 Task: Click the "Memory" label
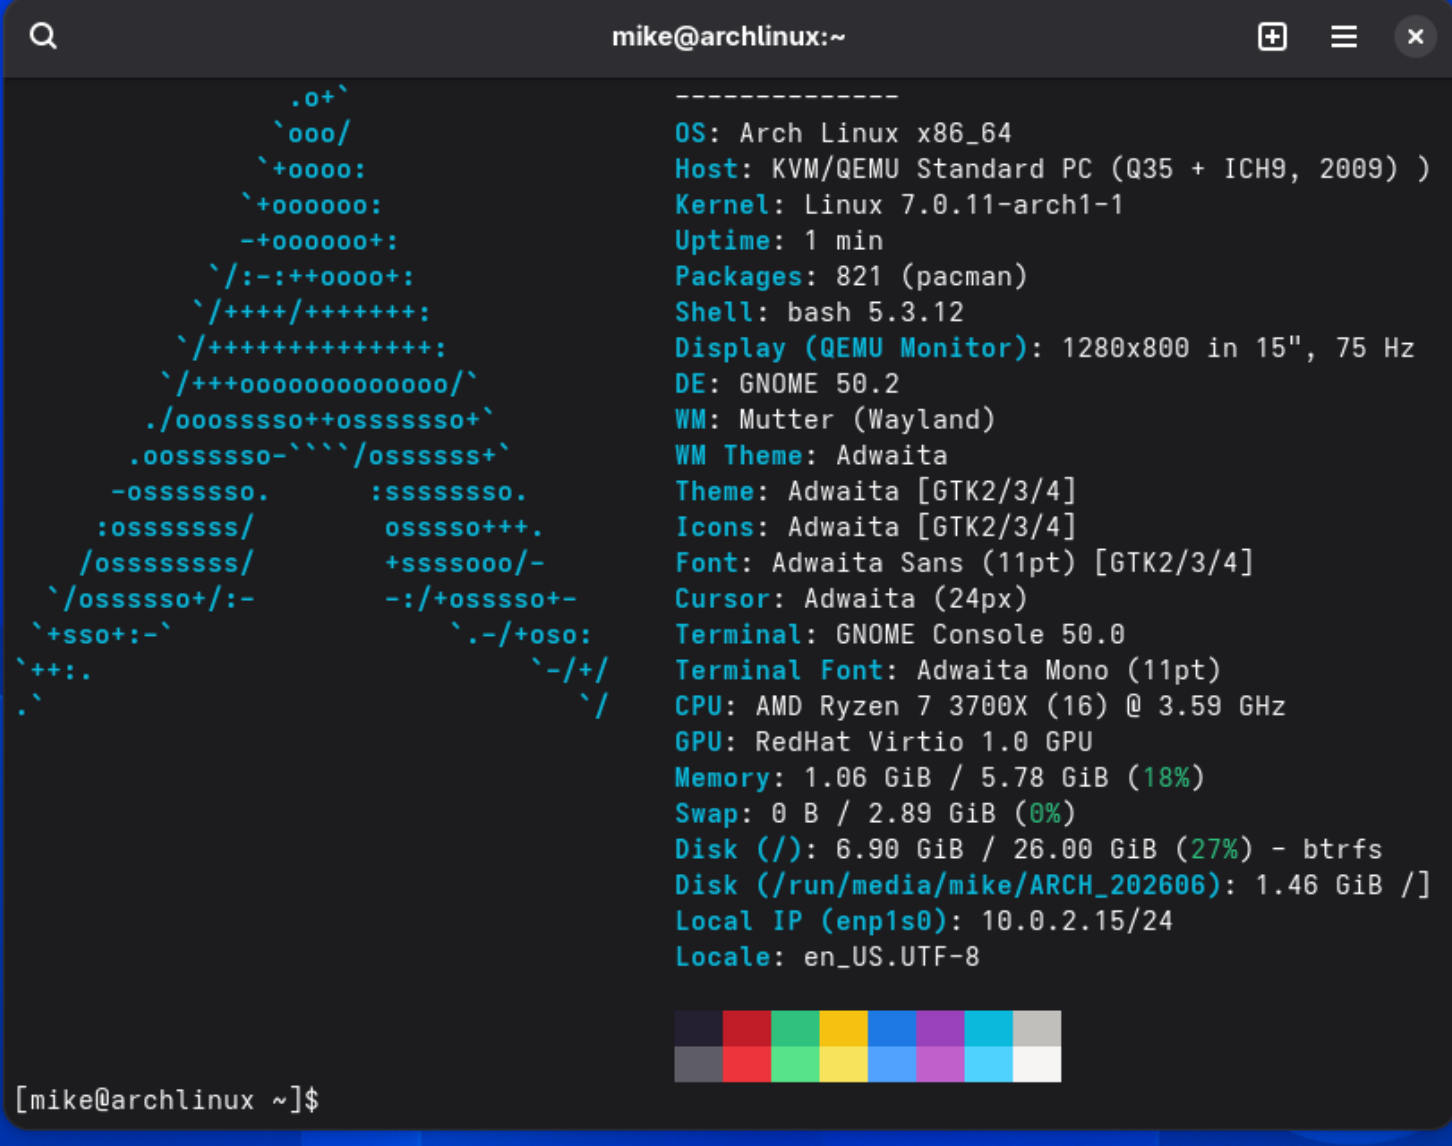[723, 778]
